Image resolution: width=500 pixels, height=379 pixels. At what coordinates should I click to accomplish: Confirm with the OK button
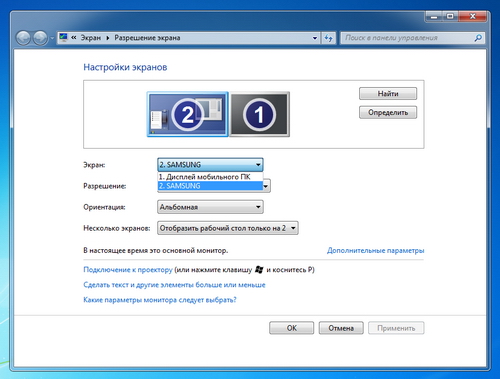(292, 328)
